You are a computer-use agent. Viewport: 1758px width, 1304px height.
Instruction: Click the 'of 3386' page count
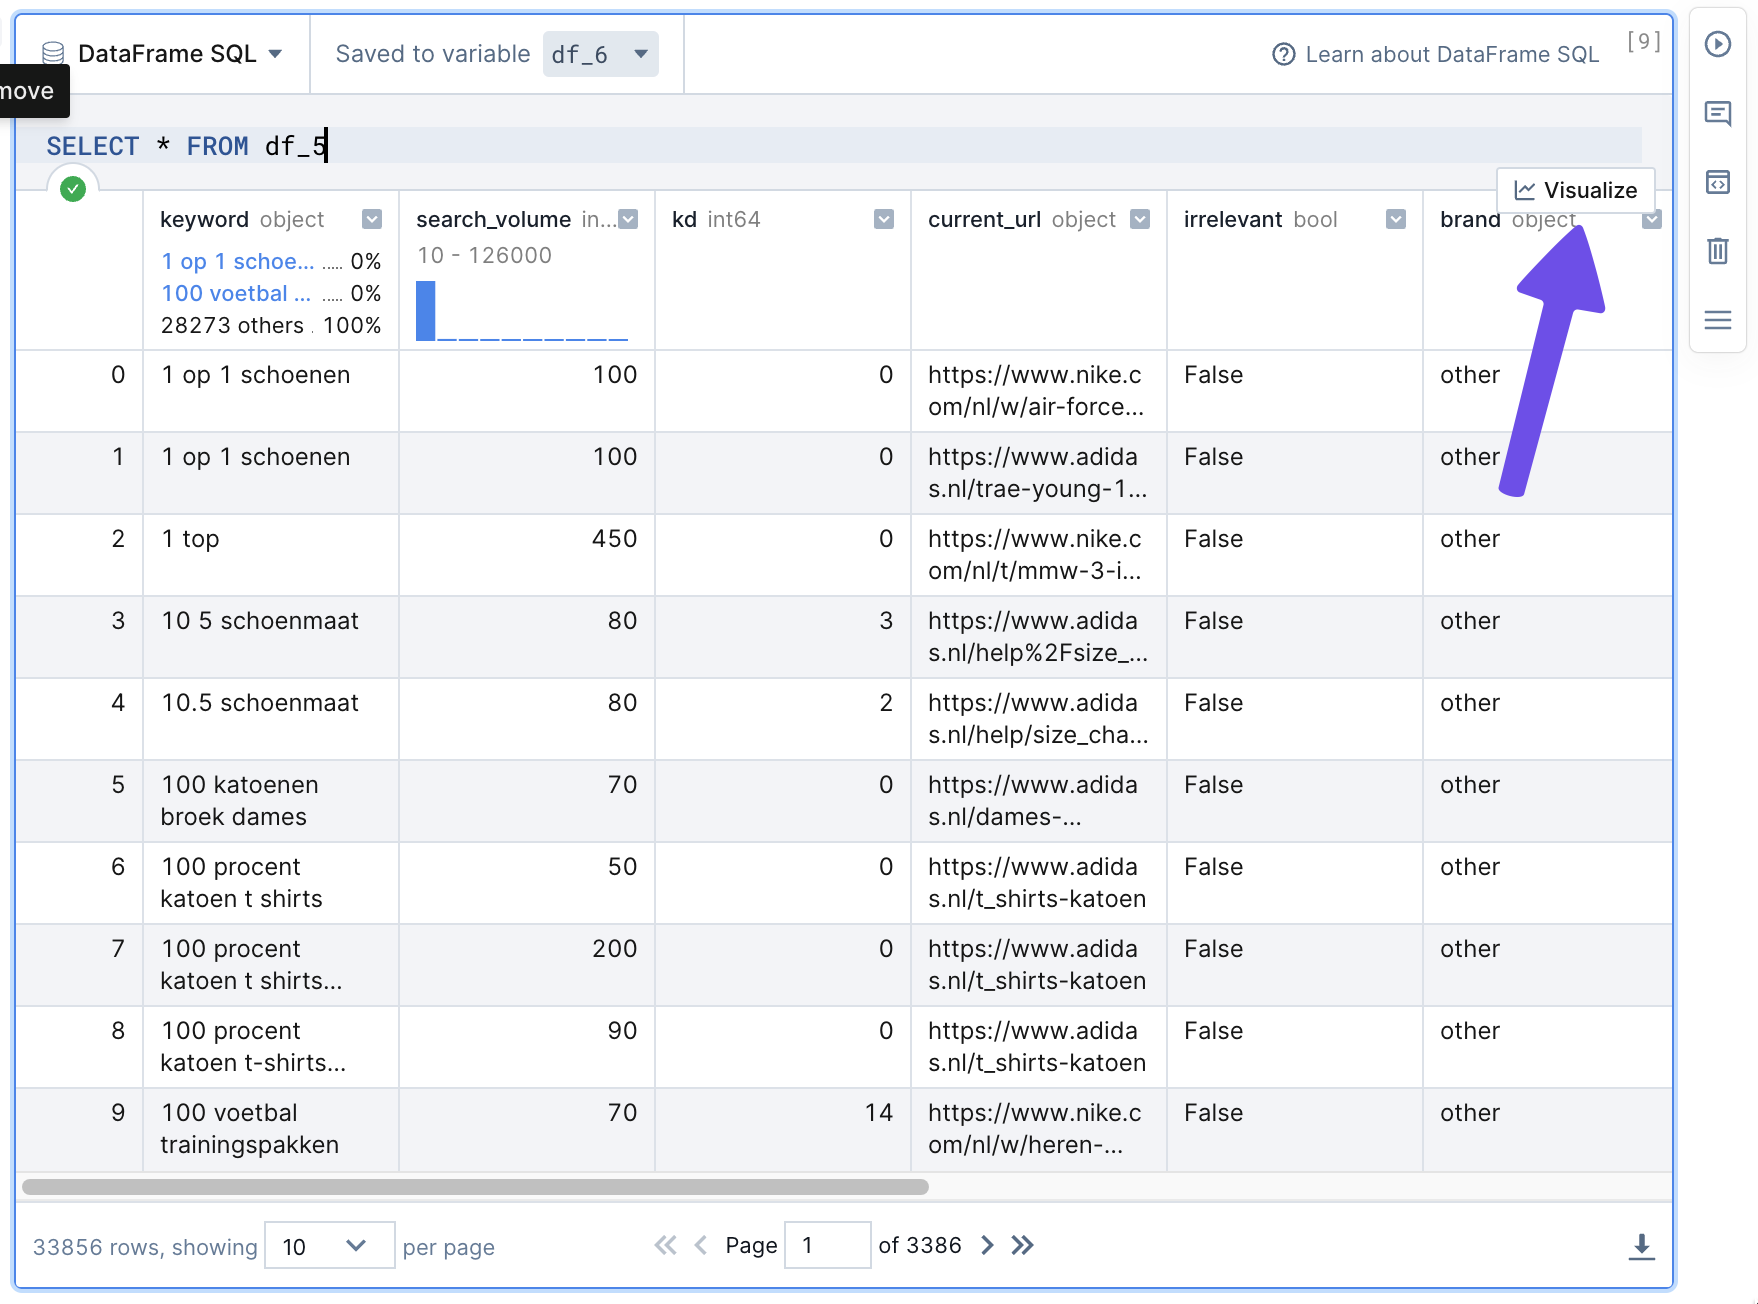(x=920, y=1245)
